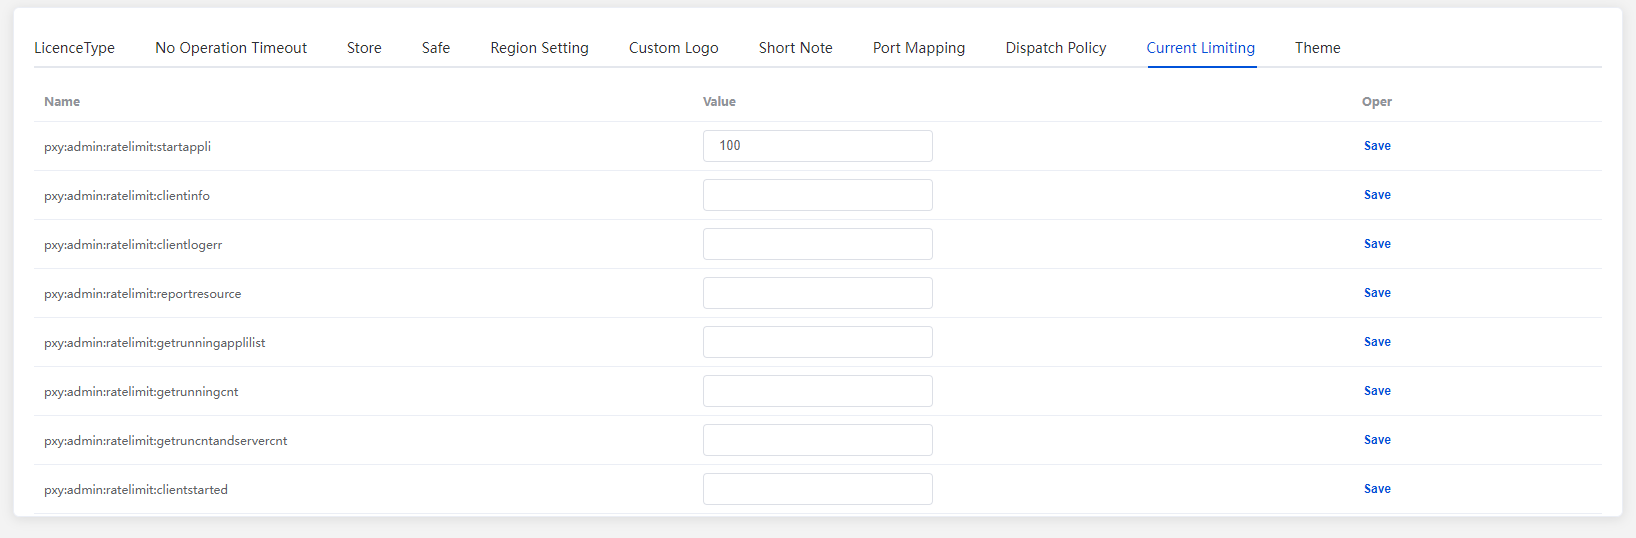Save the clientstarted rate limit

pyautogui.click(x=1377, y=489)
